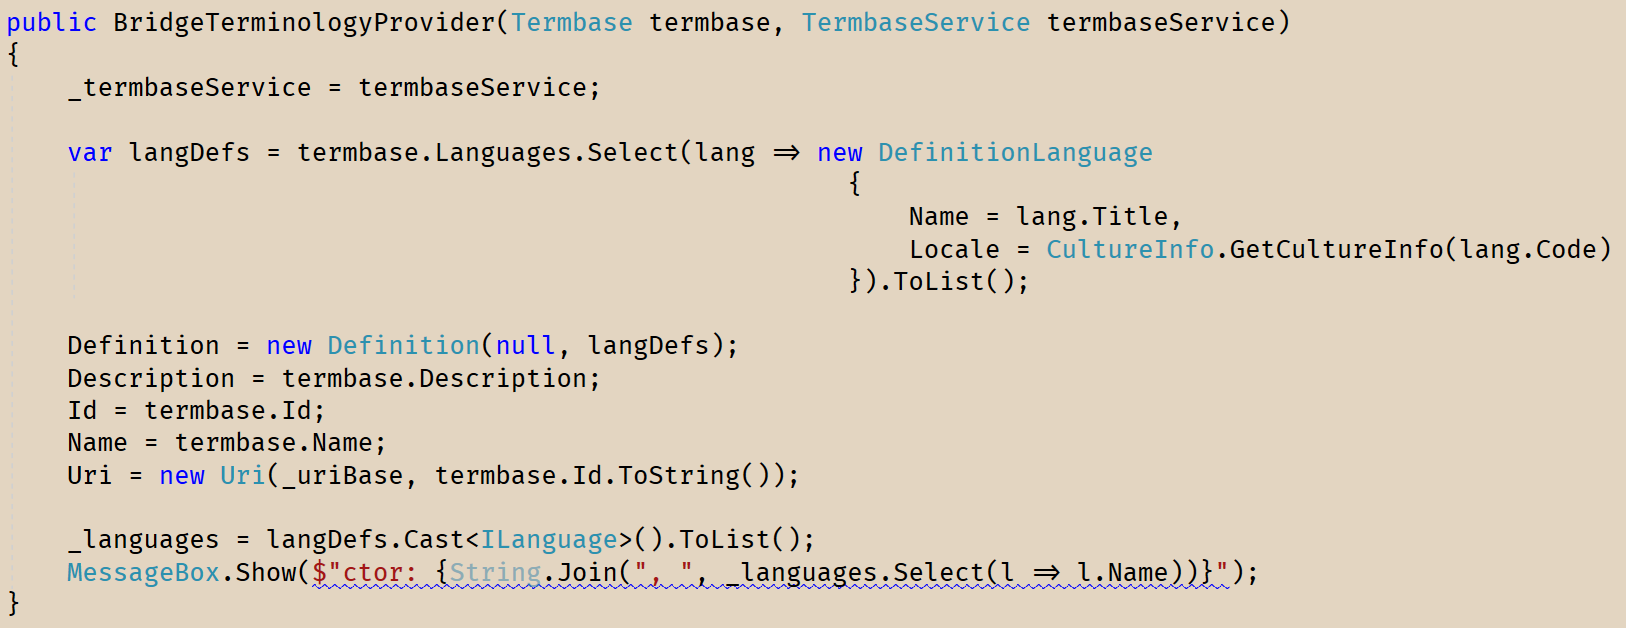The height and width of the screenshot is (628, 1626).
Task: Click the null argument in Definition constructor
Action: pyautogui.click(x=525, y=346)
